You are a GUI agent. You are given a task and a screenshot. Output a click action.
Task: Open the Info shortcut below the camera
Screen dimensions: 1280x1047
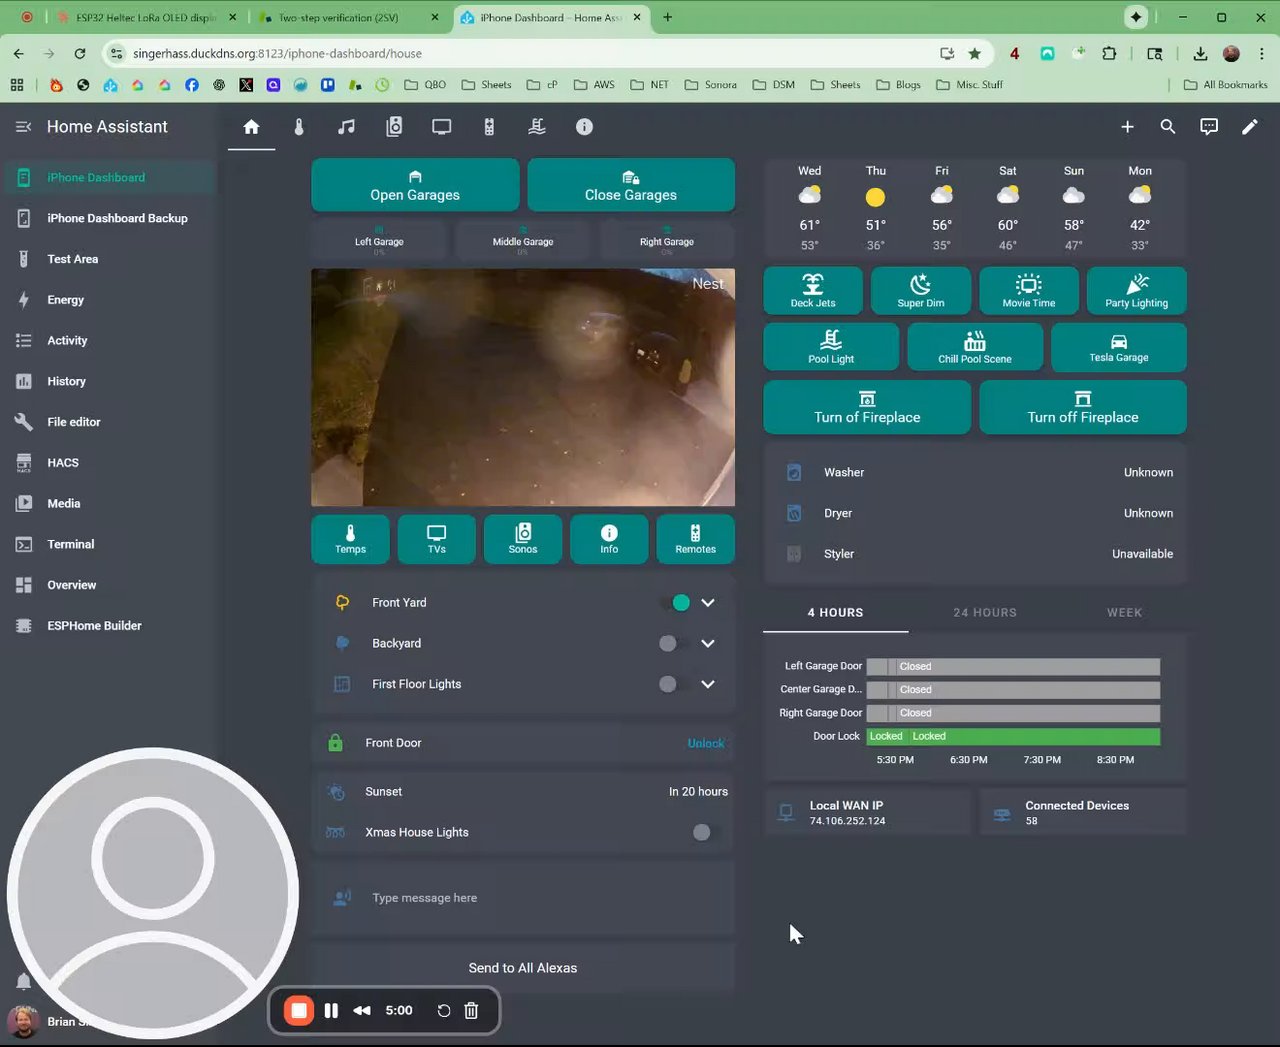[x=609, y=539]
